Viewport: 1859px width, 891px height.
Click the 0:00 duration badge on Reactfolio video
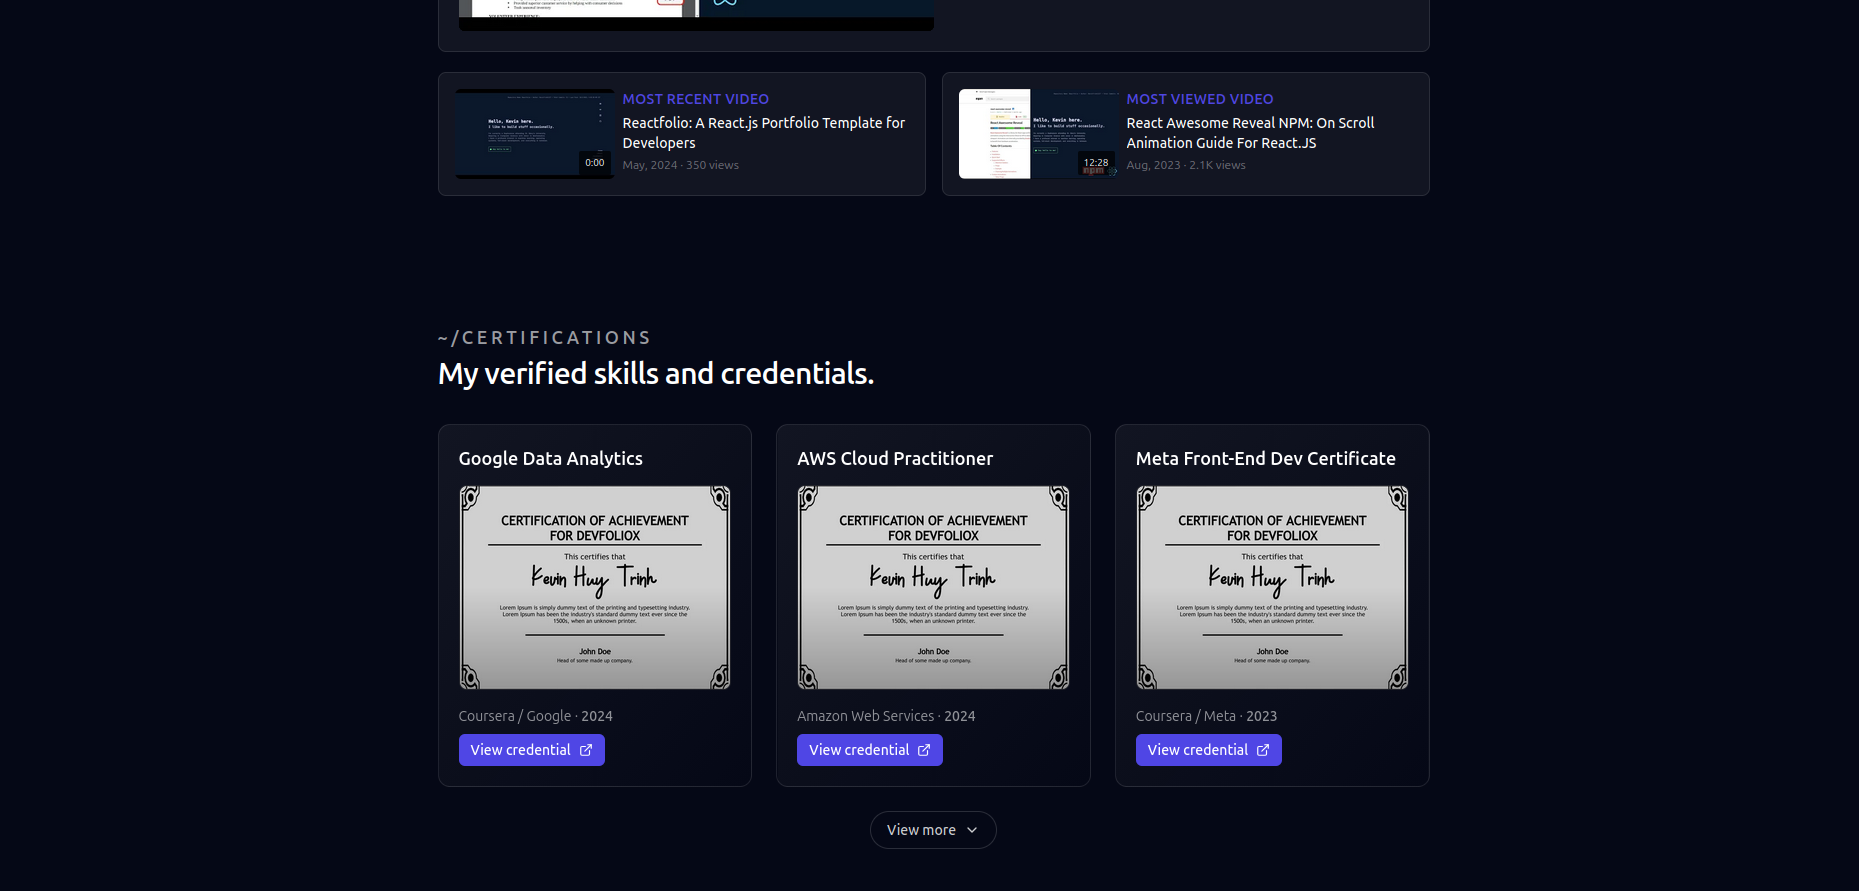point(595,162)
